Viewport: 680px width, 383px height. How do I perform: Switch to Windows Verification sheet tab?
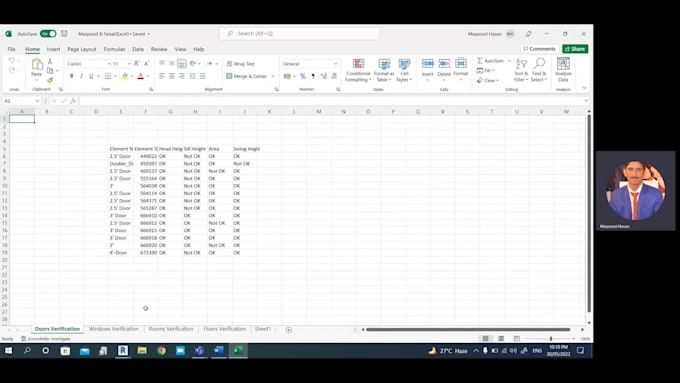pyautogui.click(x=114, y=329)
